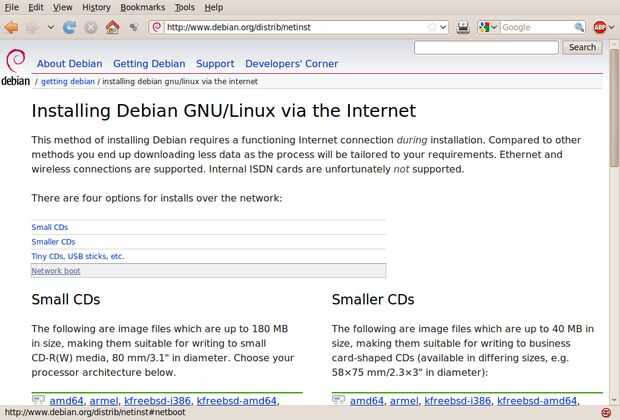Open the address bar history dropdown
Image resolution: width=620 pixels, height=420 pixels.
[443, 27]
